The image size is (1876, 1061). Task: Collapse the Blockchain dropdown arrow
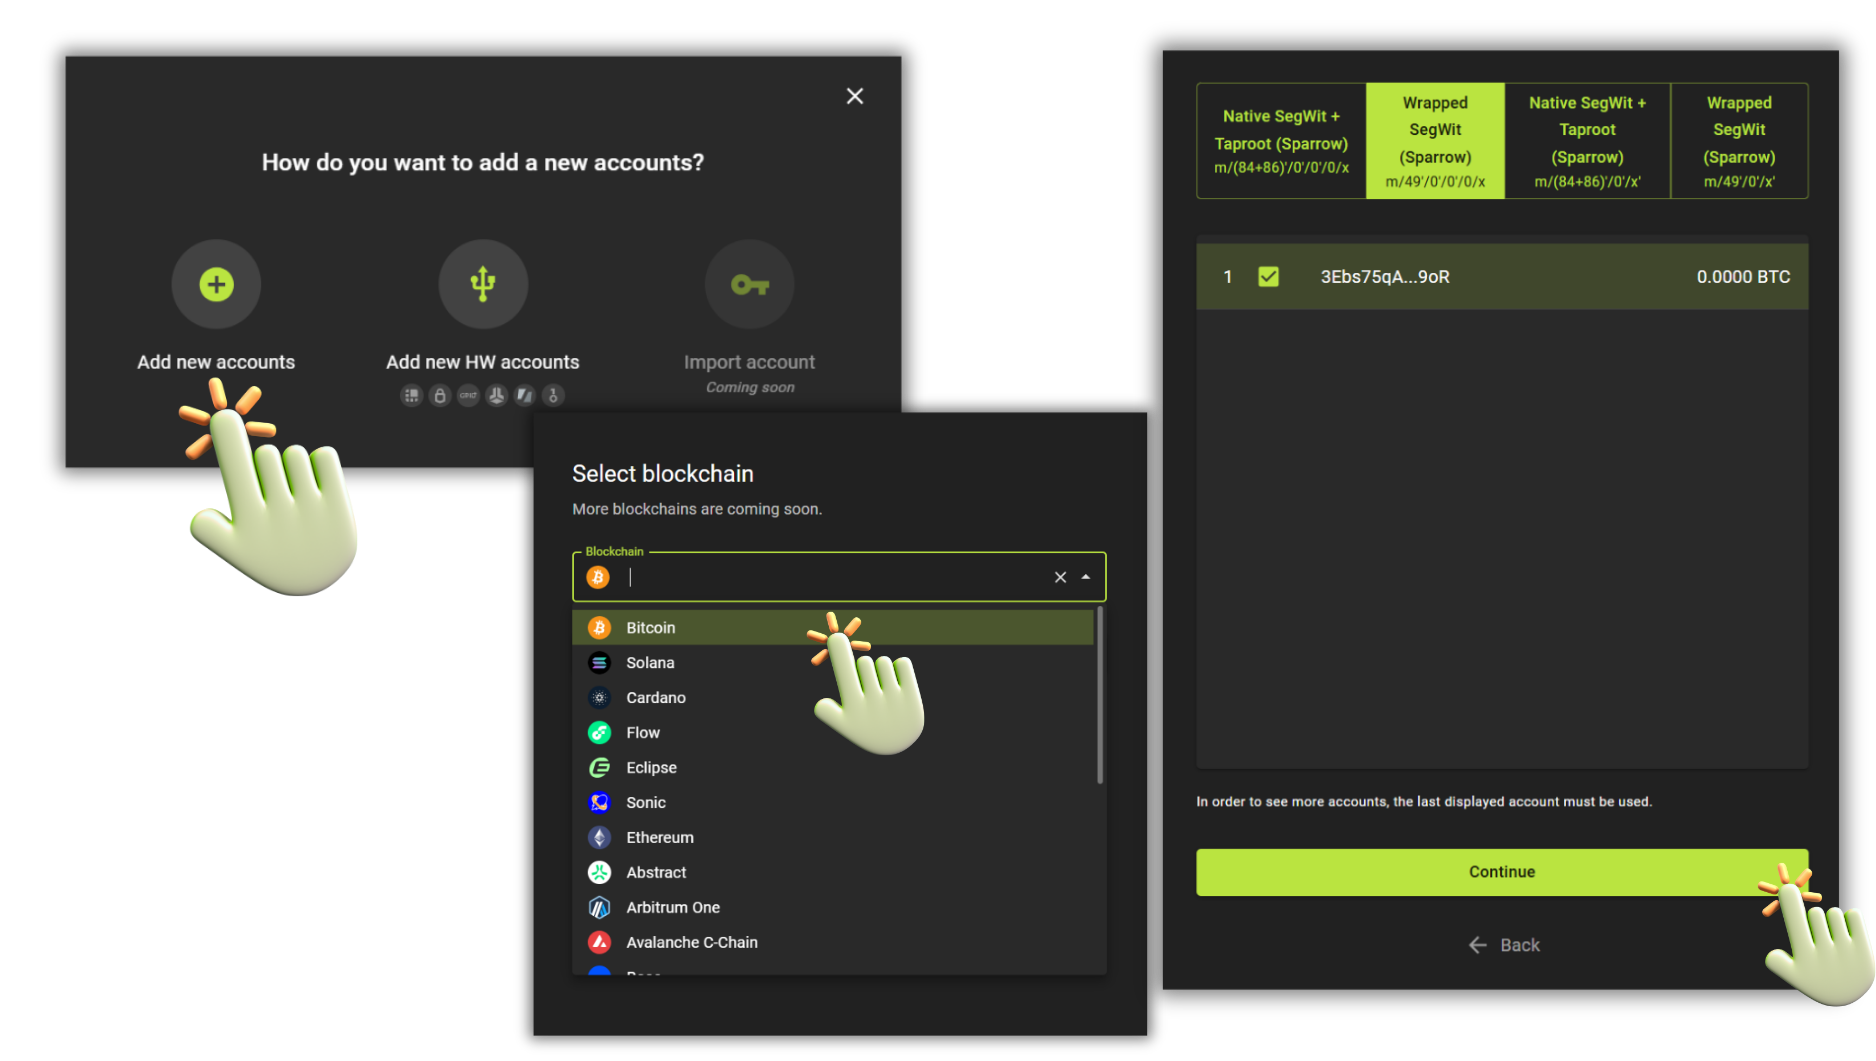pos(1086,577)
